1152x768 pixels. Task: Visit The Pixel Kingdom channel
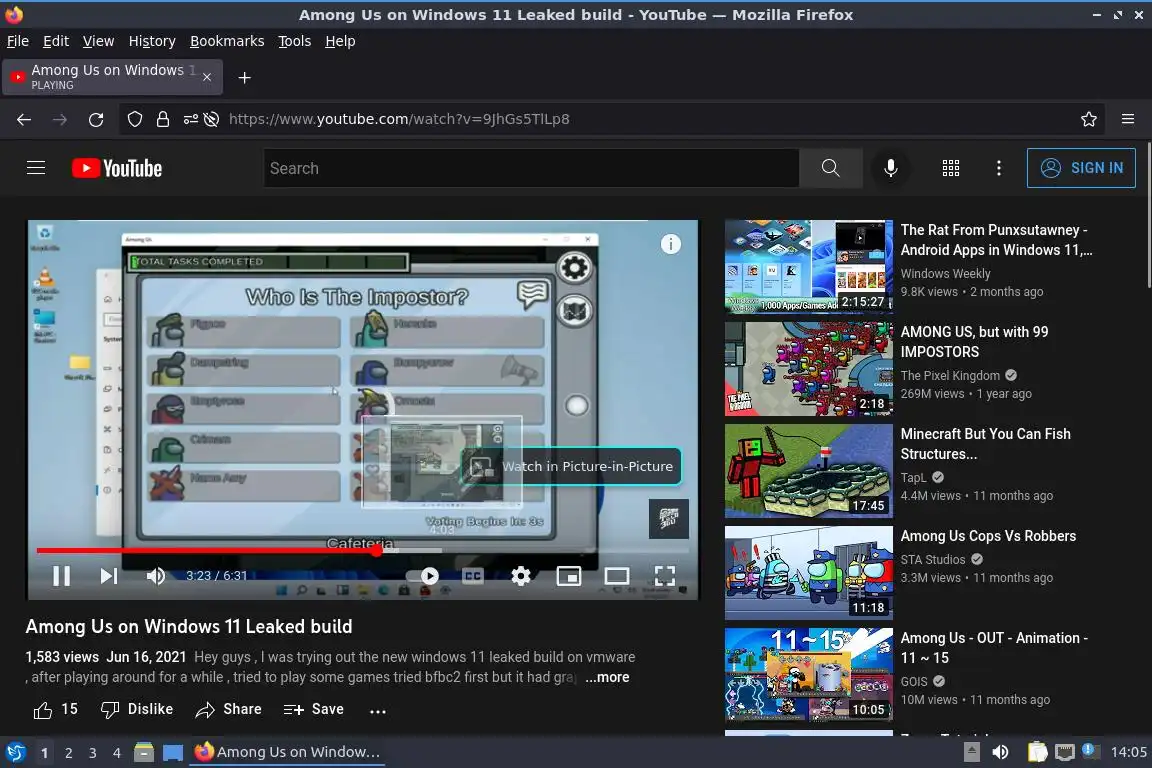click(x=950, y=376)
